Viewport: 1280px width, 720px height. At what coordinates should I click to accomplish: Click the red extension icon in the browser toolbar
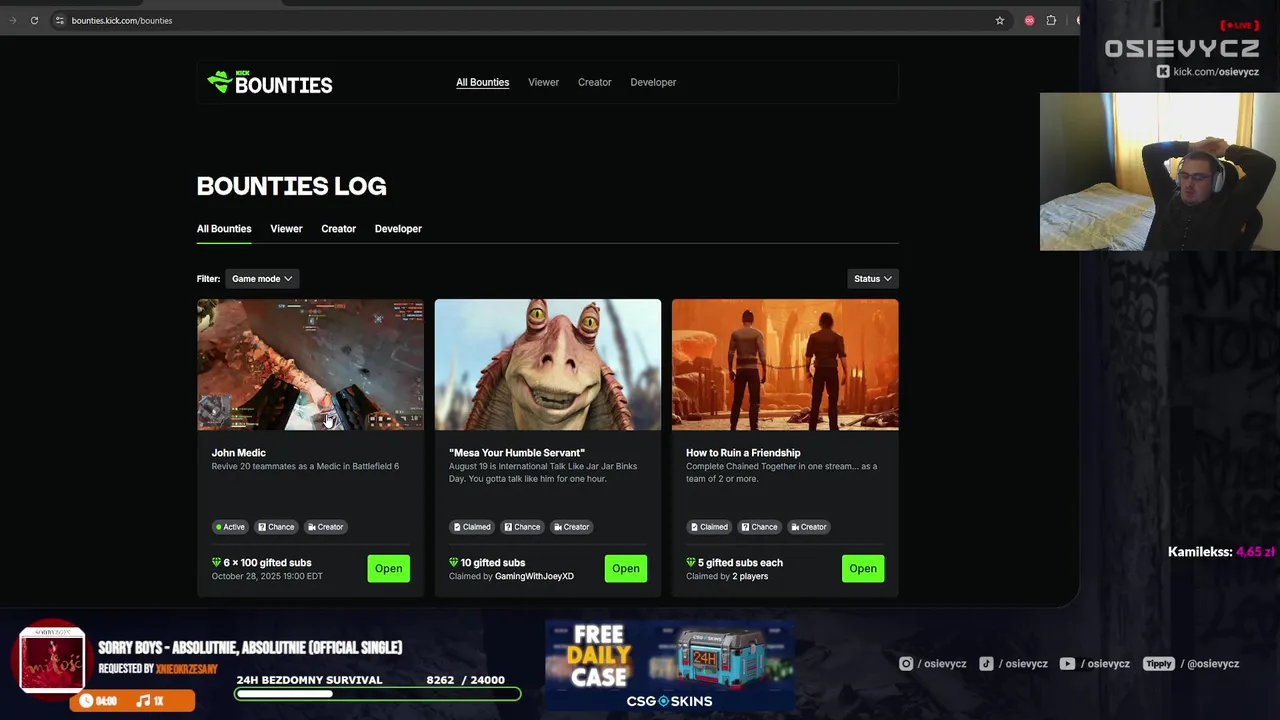coord(1029,20)
